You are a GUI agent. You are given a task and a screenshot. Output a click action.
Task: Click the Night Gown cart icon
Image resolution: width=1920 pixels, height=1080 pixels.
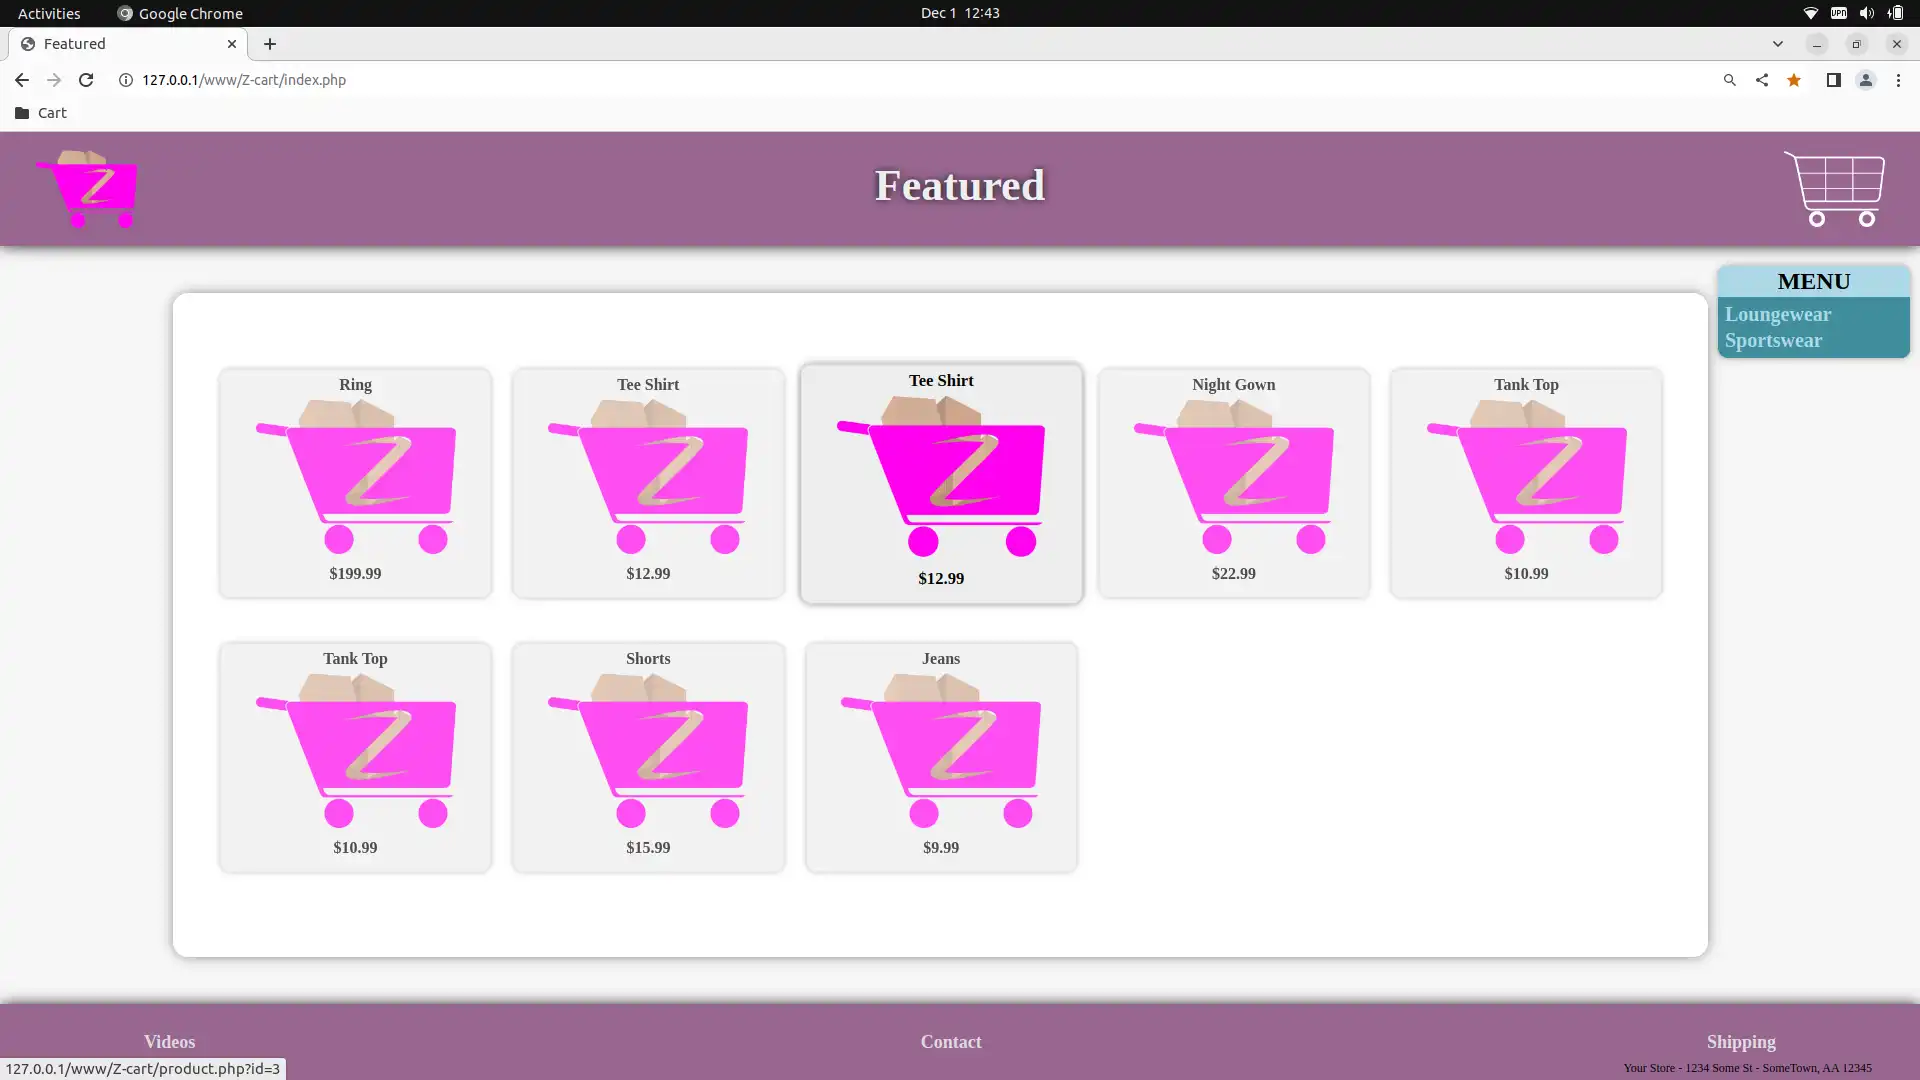point(1234,476)
